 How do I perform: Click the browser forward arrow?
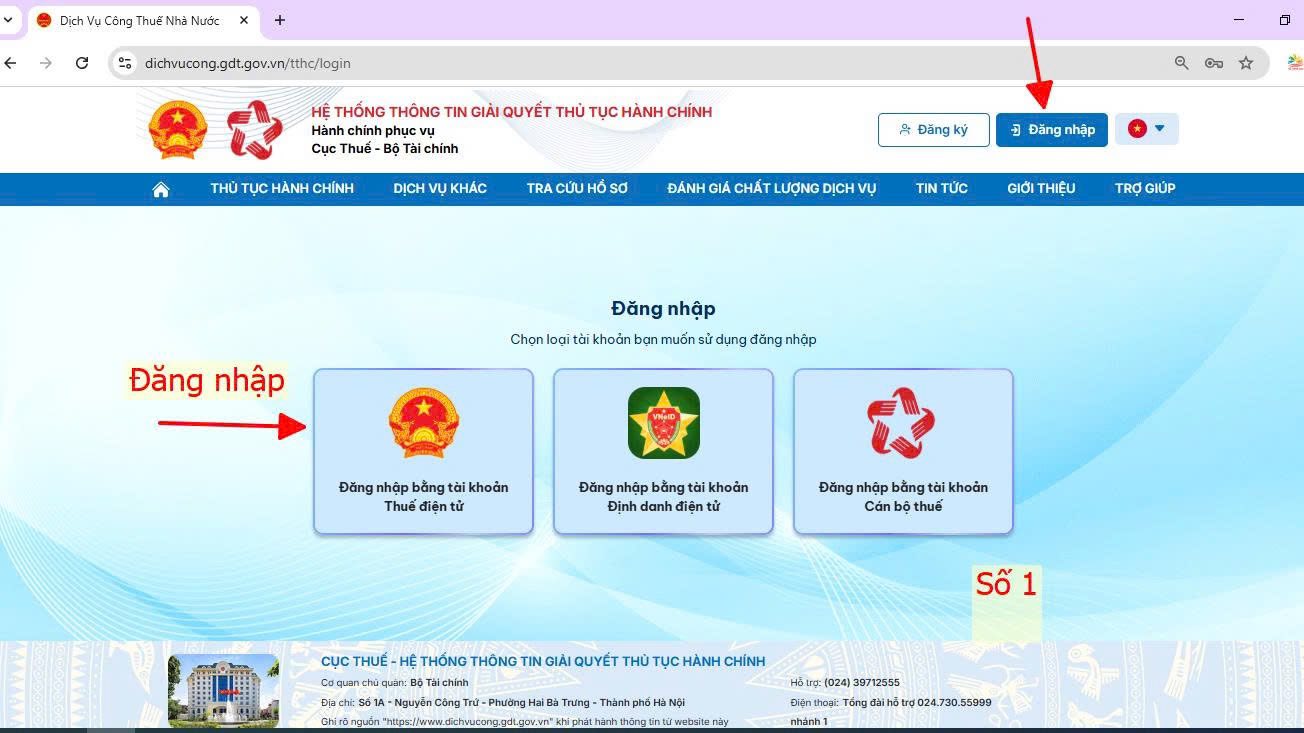(46, 63)
